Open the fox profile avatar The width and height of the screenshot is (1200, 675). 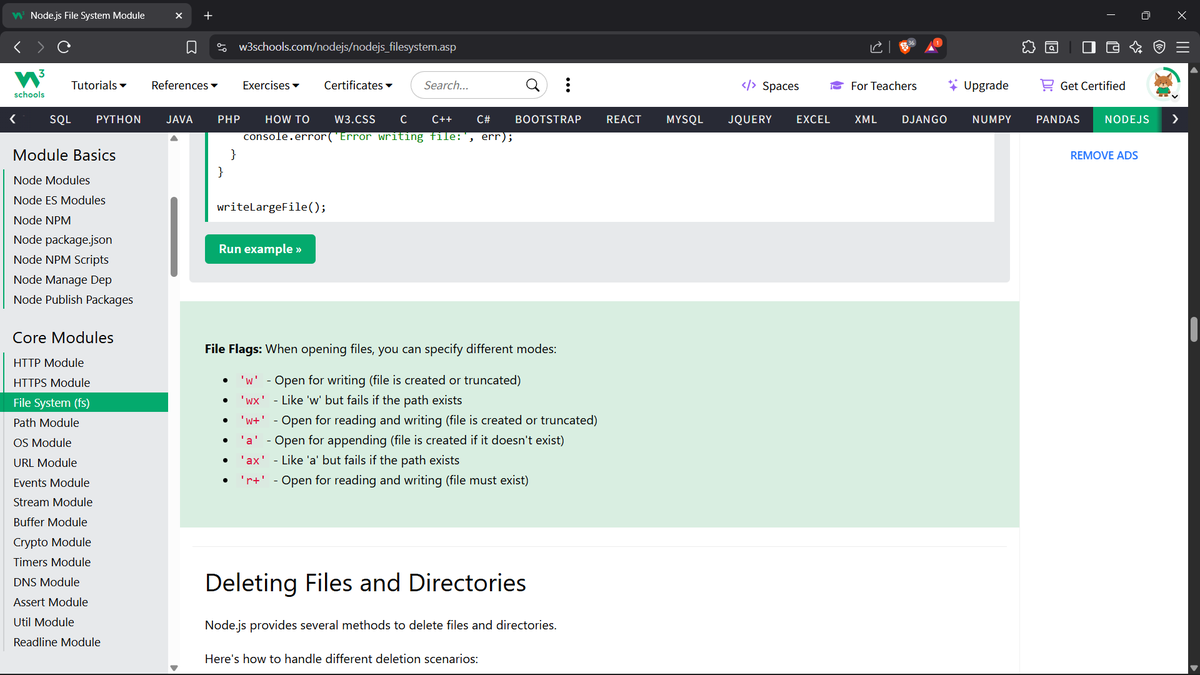[x=1164, y=85]
